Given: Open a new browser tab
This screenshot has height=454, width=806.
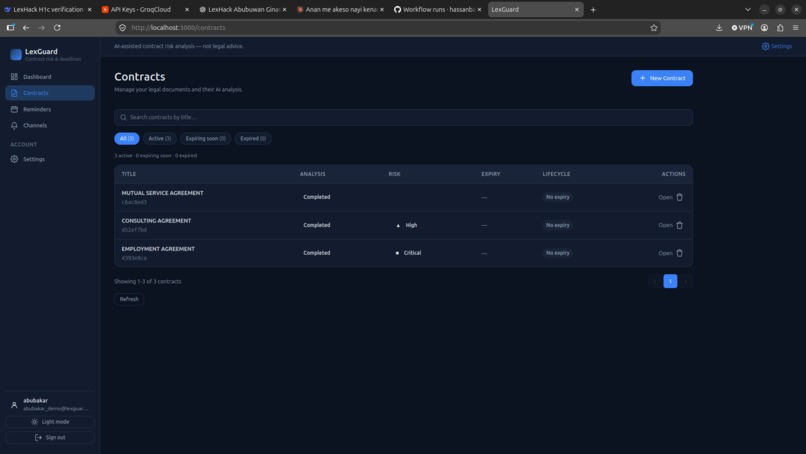Looking at the screenshot, I should (593, 9).
